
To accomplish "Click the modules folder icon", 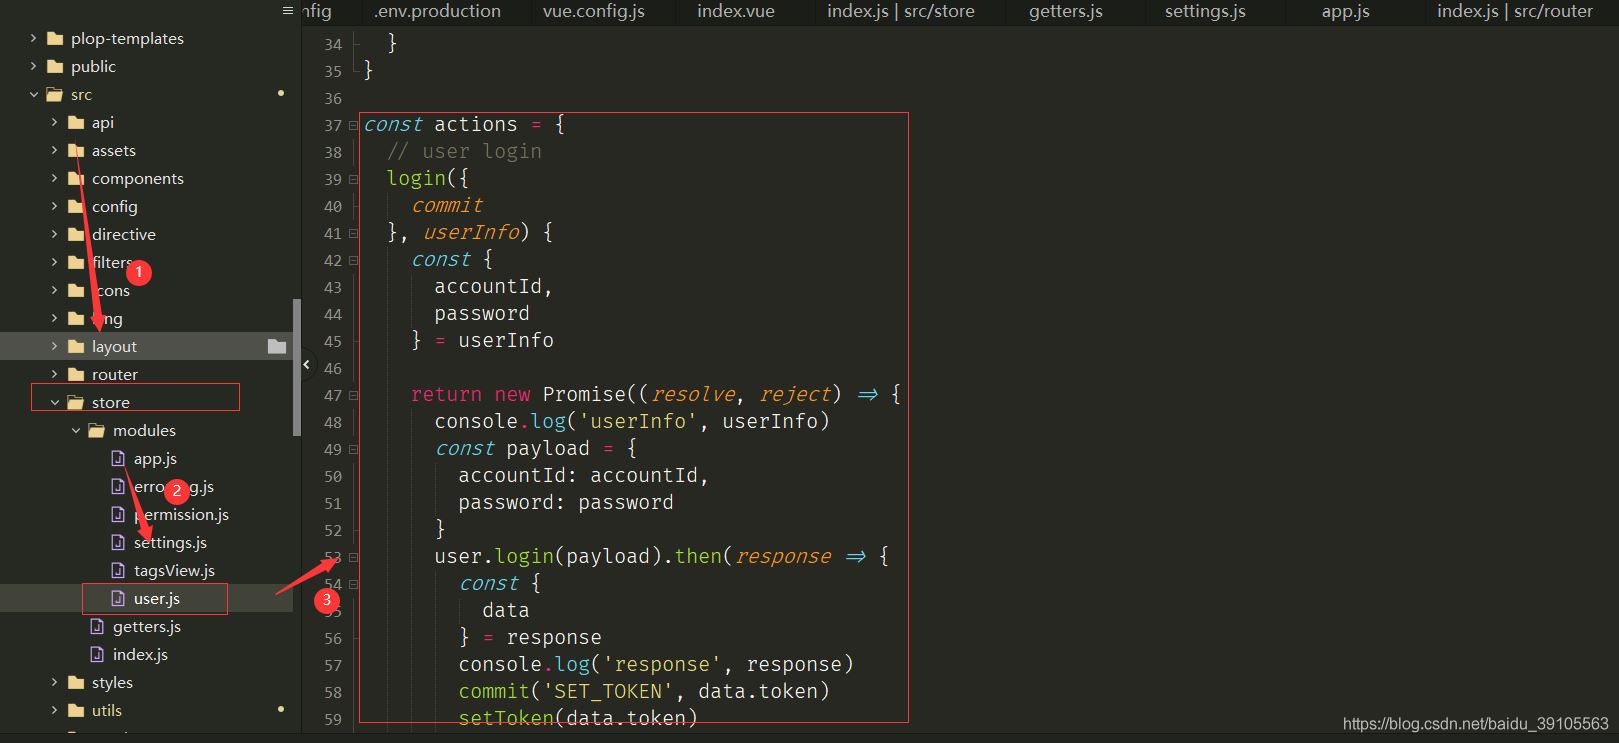I will click(97, 431).
